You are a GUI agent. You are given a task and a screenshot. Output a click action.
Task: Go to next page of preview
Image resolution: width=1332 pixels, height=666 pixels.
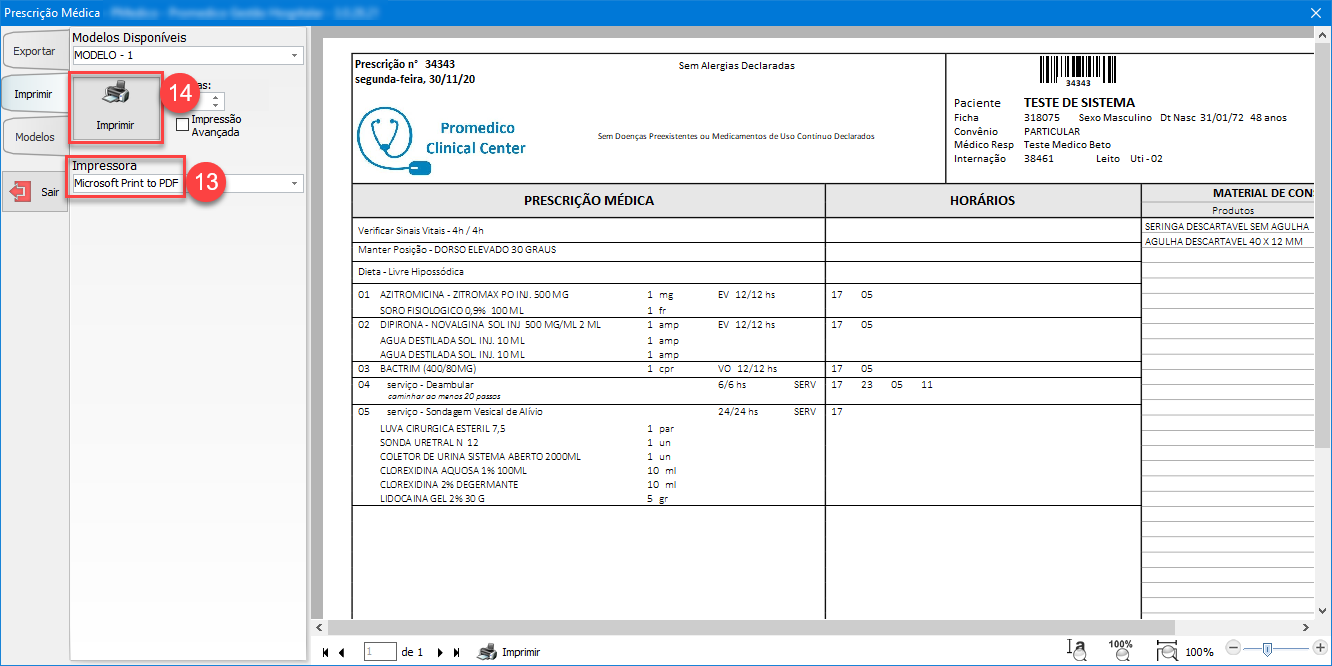(440, 652)
